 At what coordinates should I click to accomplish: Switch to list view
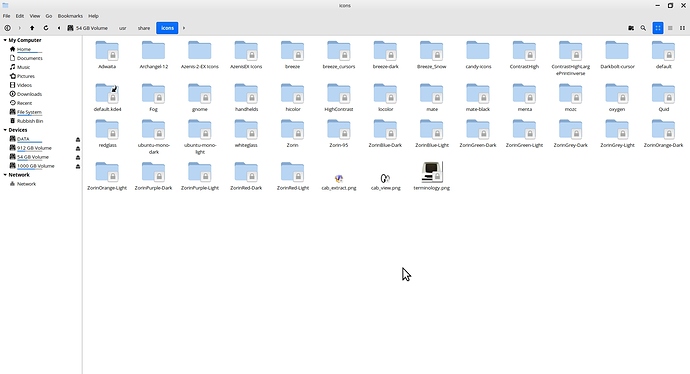[x=670, y=28]
